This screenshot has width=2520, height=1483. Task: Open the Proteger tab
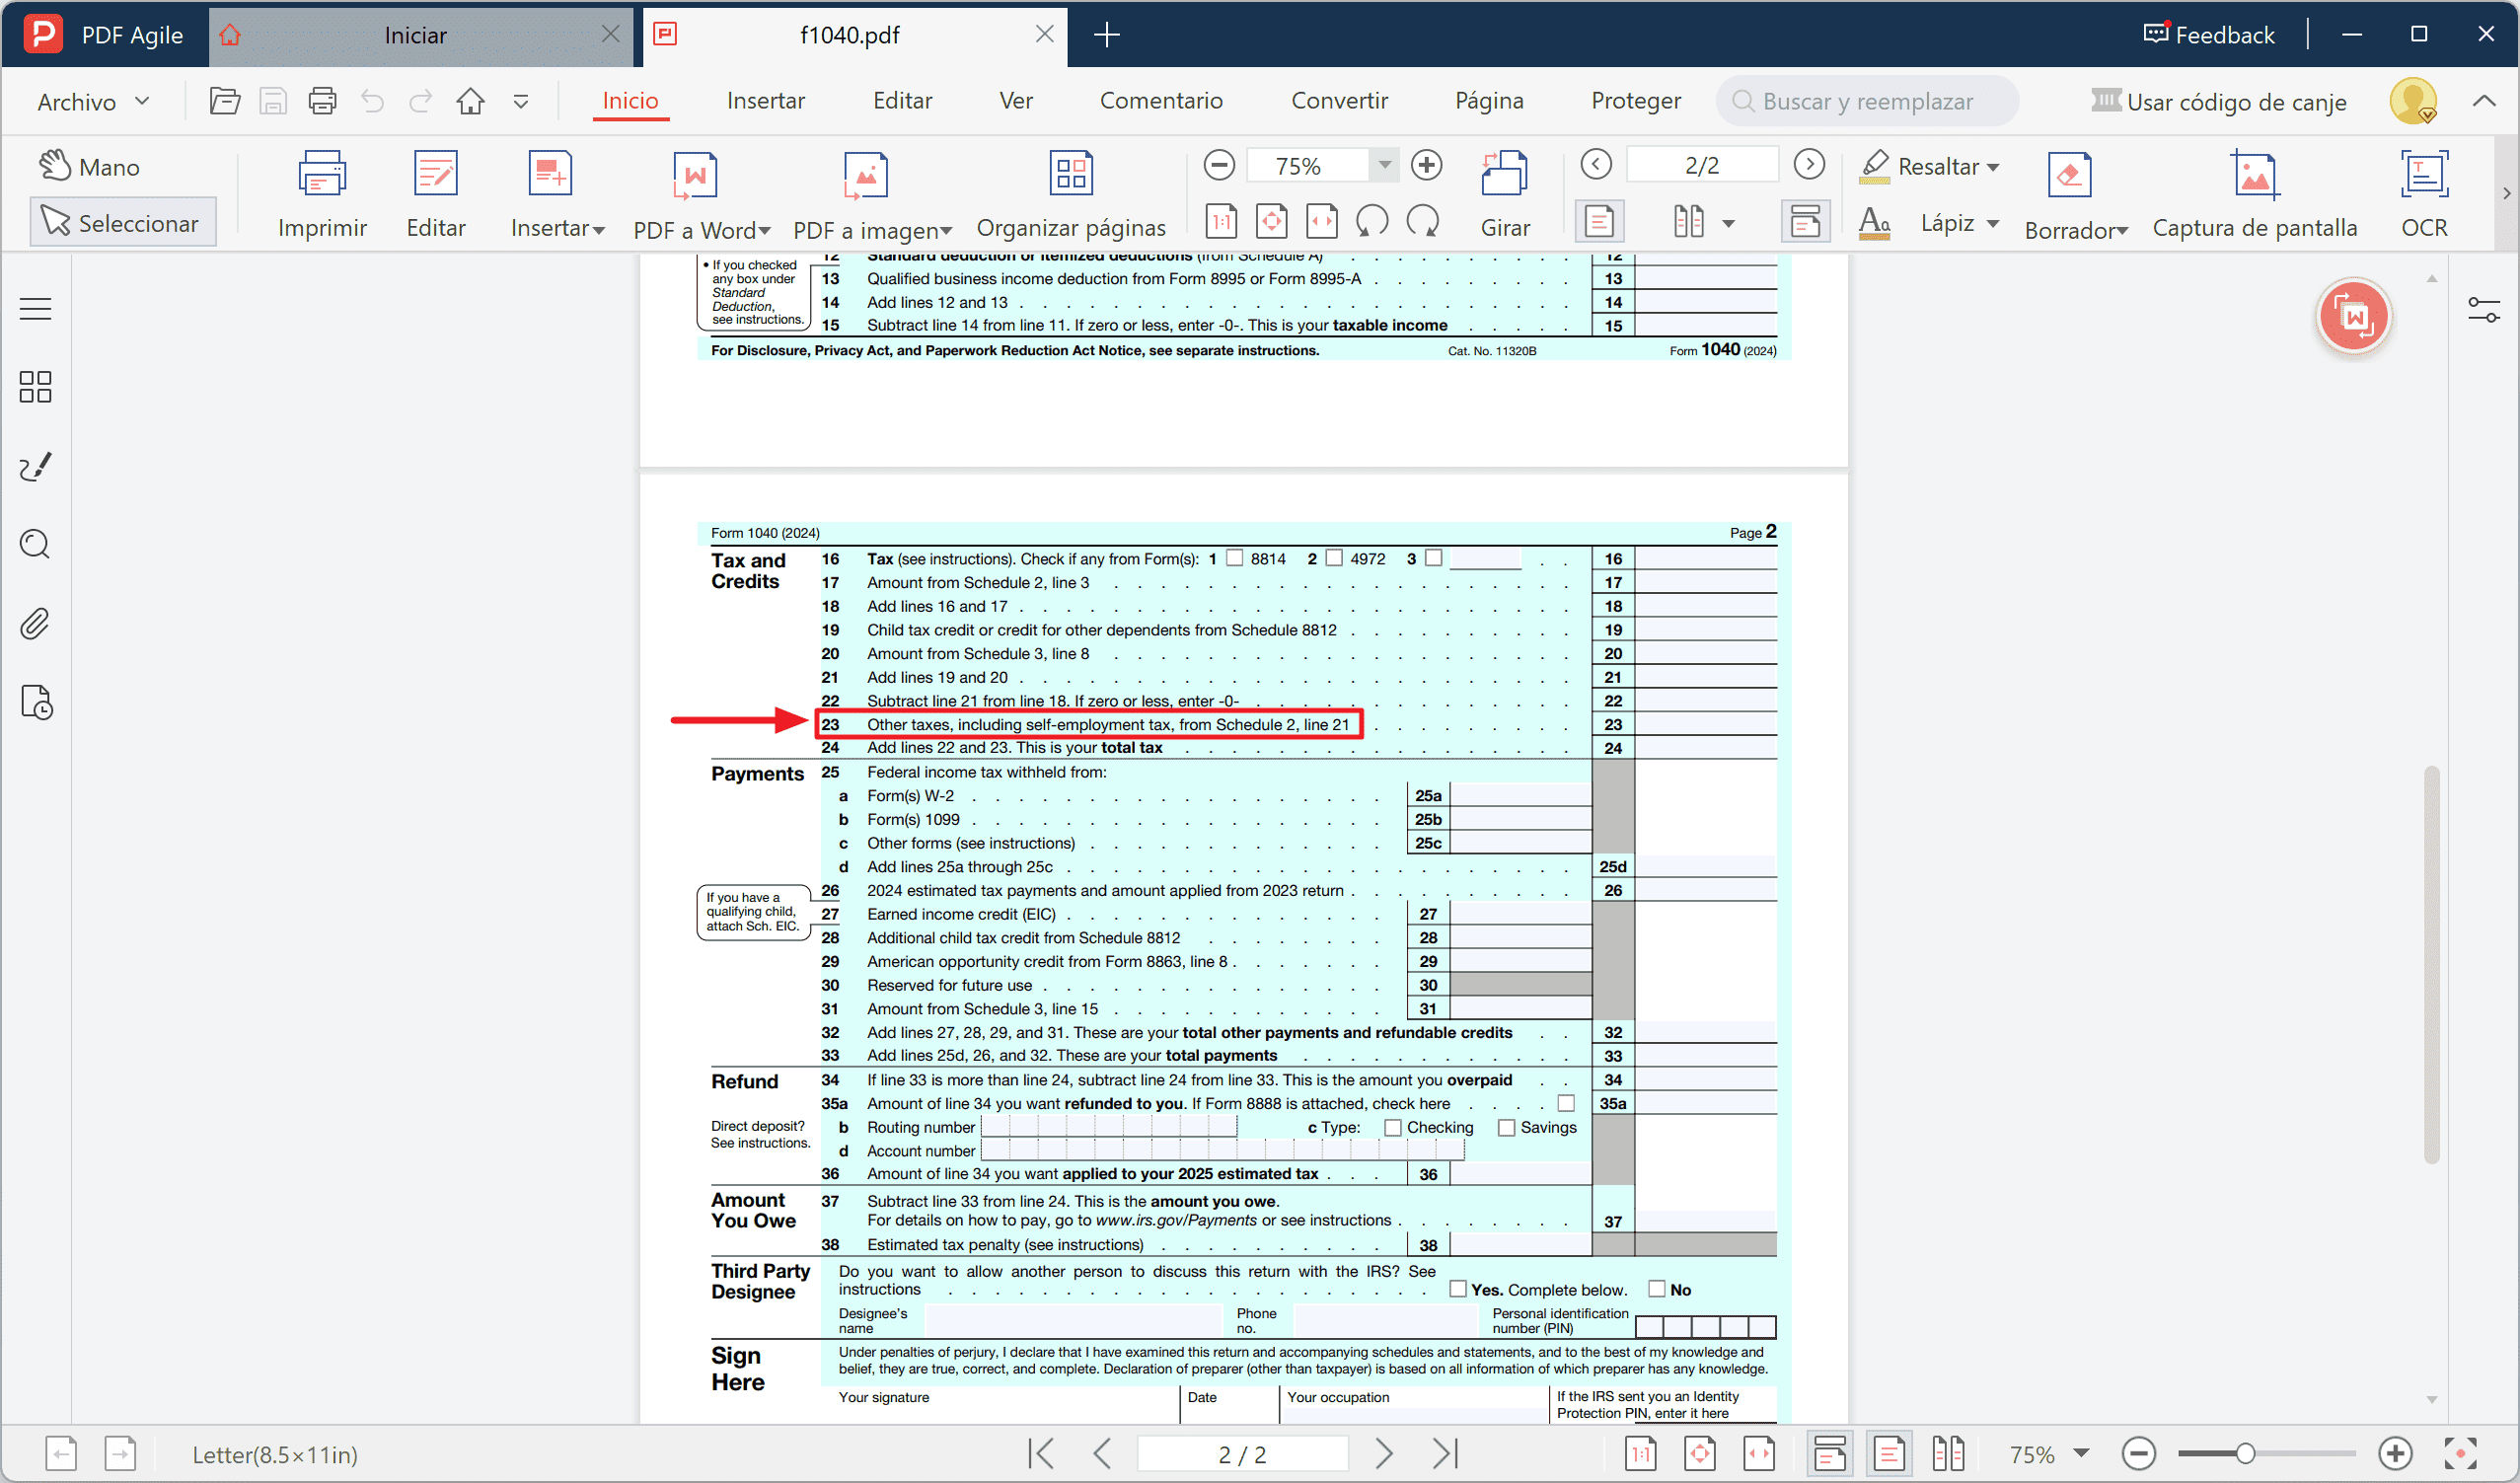point(1636,101)
